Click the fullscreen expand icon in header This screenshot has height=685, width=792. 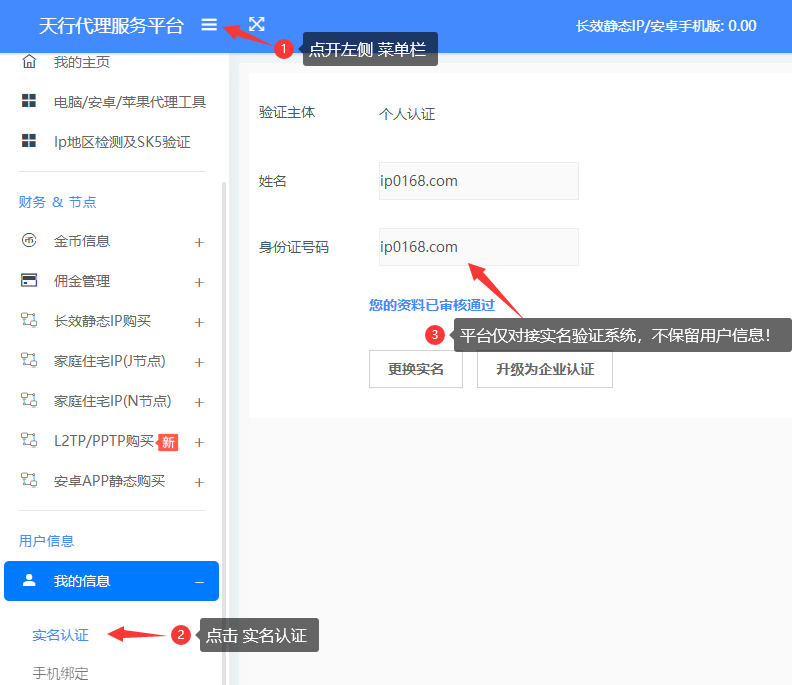click(x=257, y=25)
